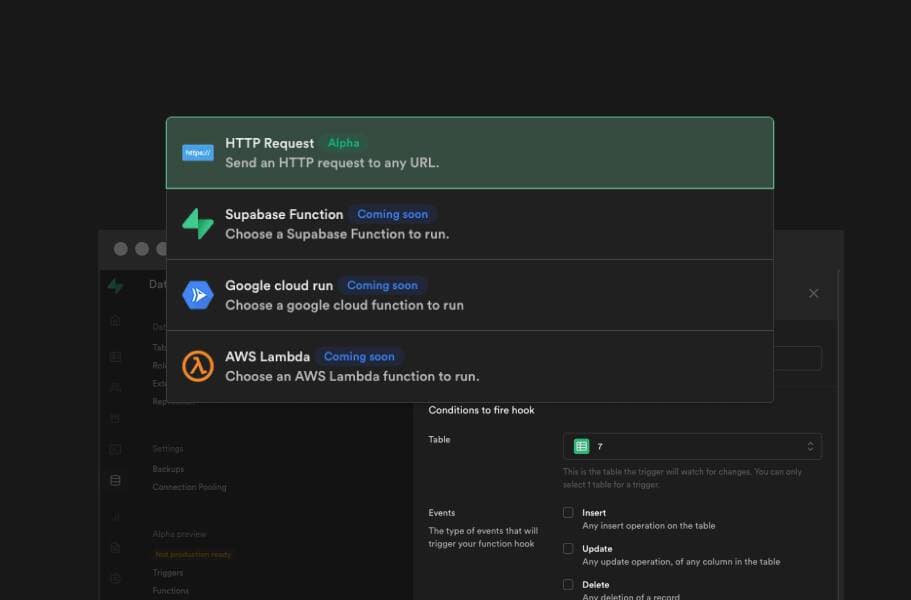This screenshot has width=911, height=600.
Task: Select the HTTP Request icon
Action: coord(196,152)
